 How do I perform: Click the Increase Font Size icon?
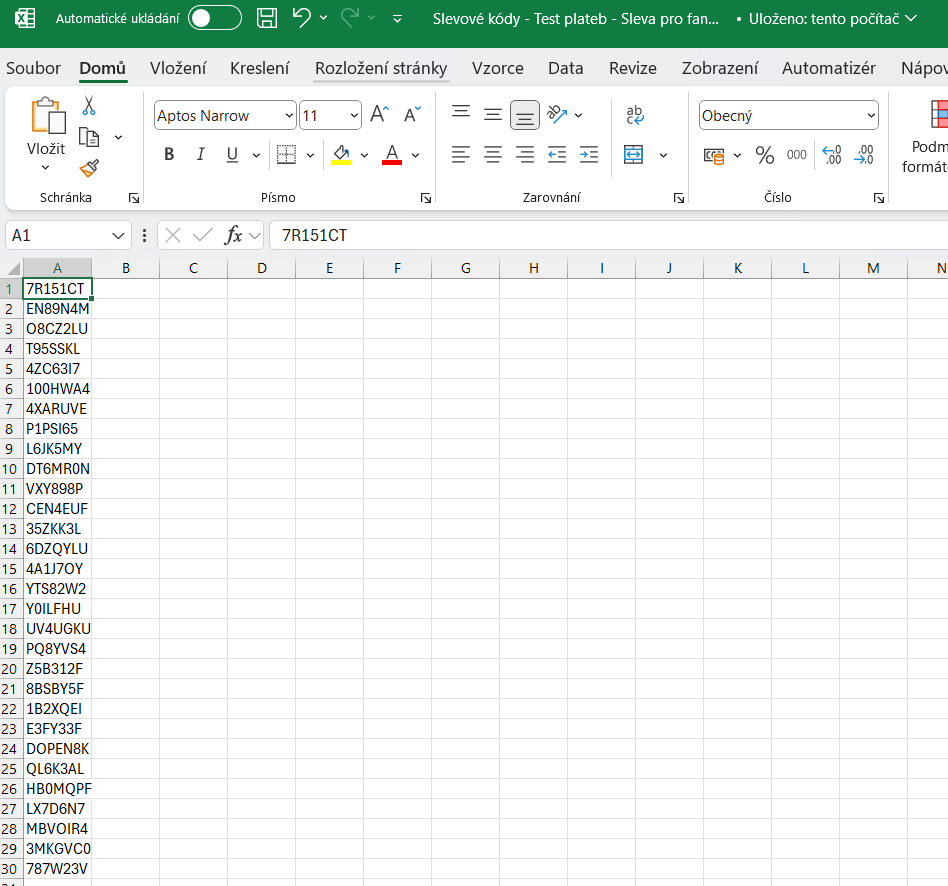(x=379, y=115)
